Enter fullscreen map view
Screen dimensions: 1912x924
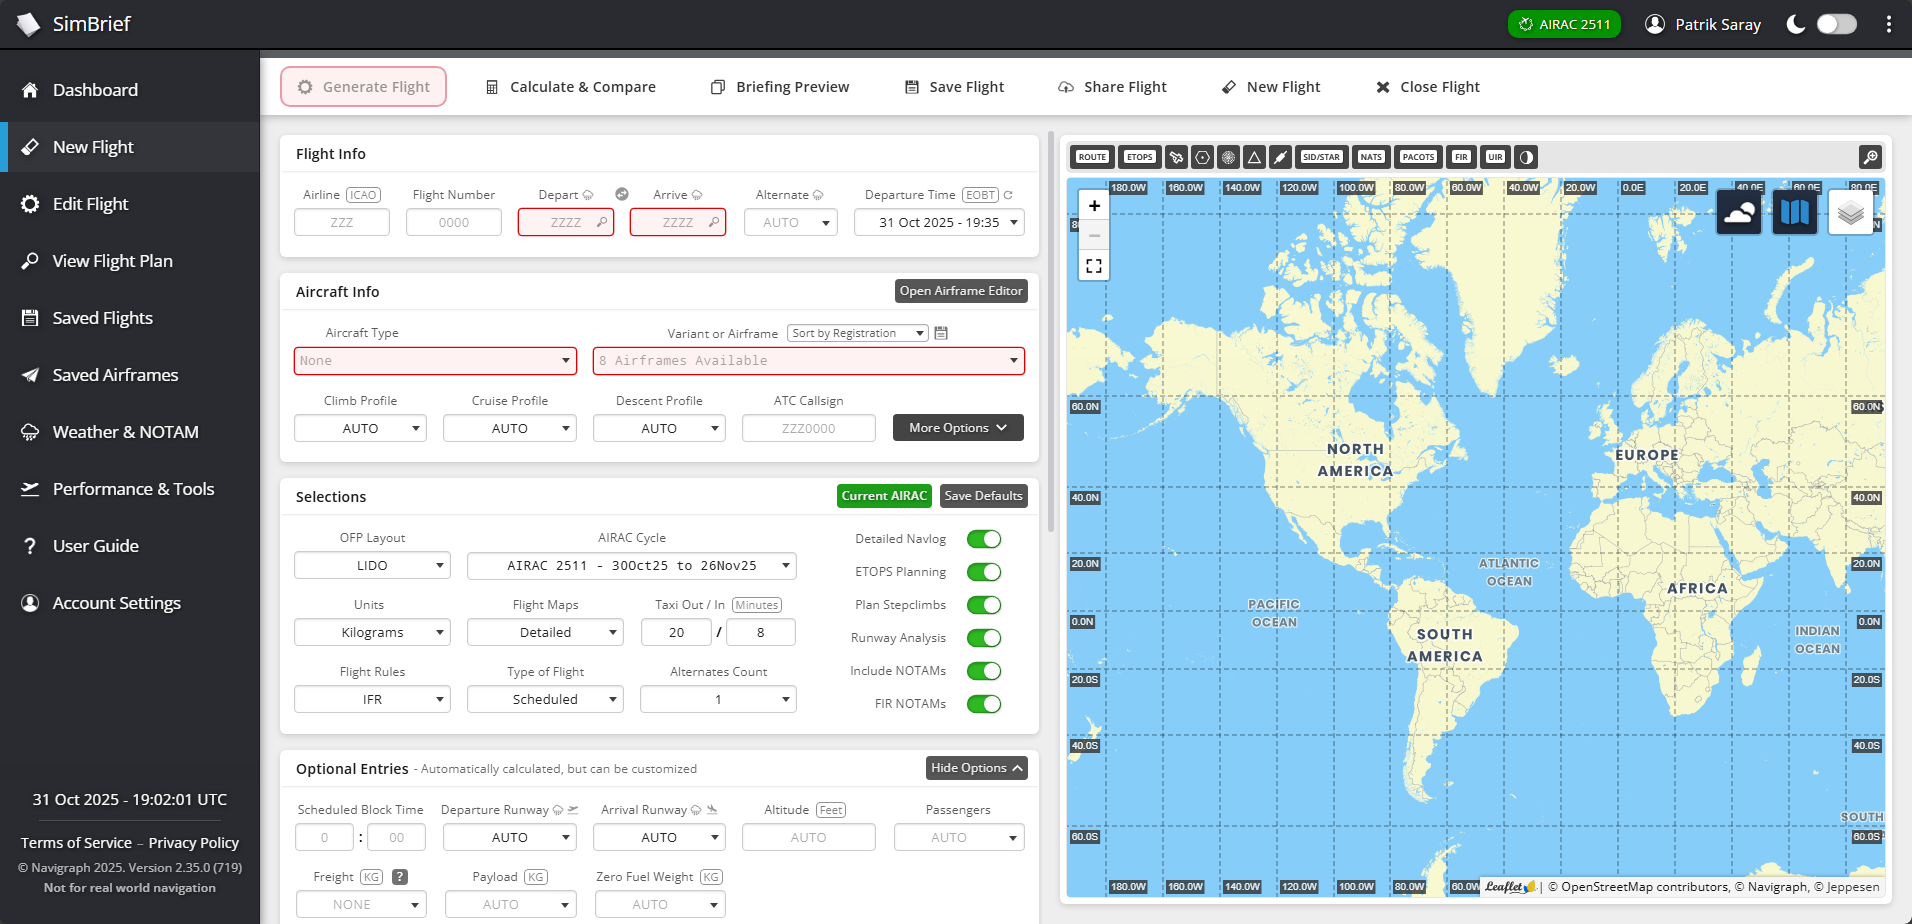[x=1094, y=266]
